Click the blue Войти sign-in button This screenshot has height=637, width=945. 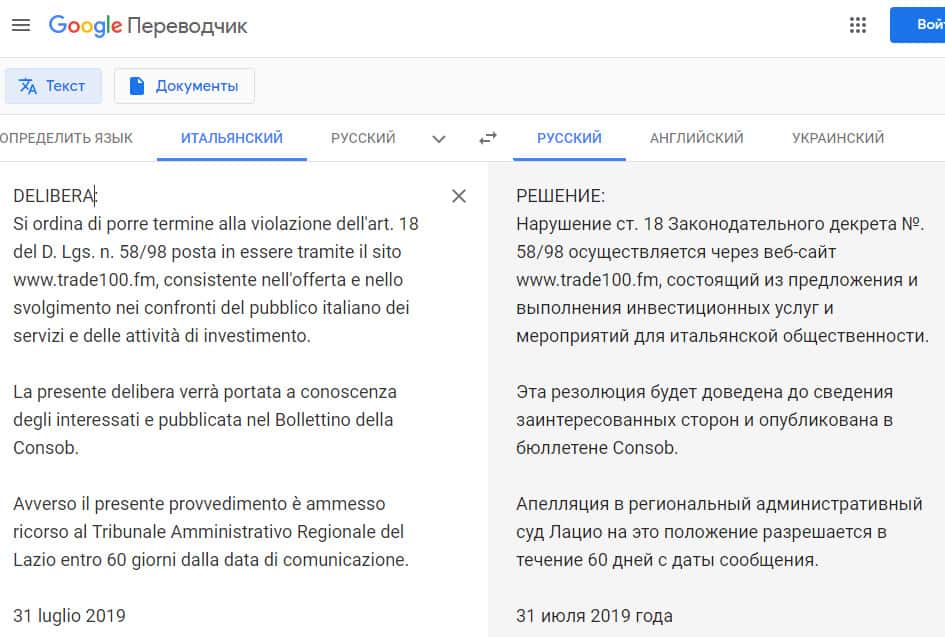click(918, 25)
